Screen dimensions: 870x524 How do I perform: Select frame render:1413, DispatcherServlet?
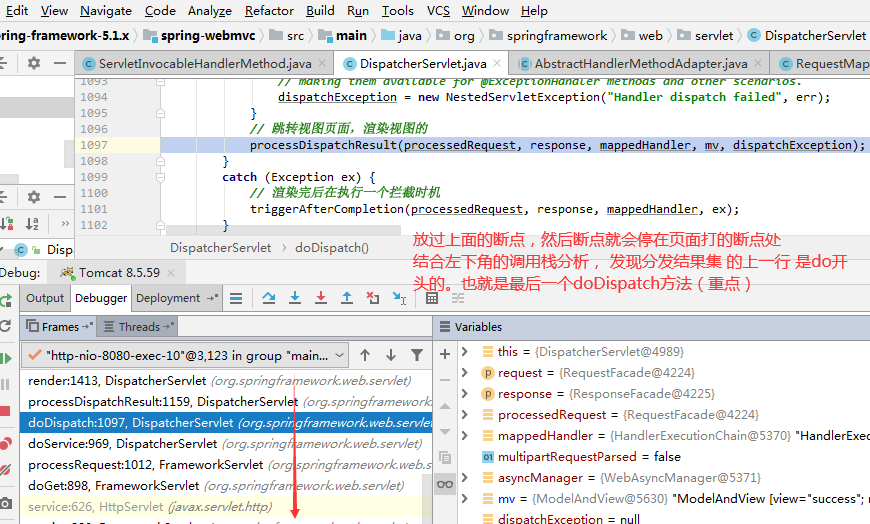(x=226, y=380)
